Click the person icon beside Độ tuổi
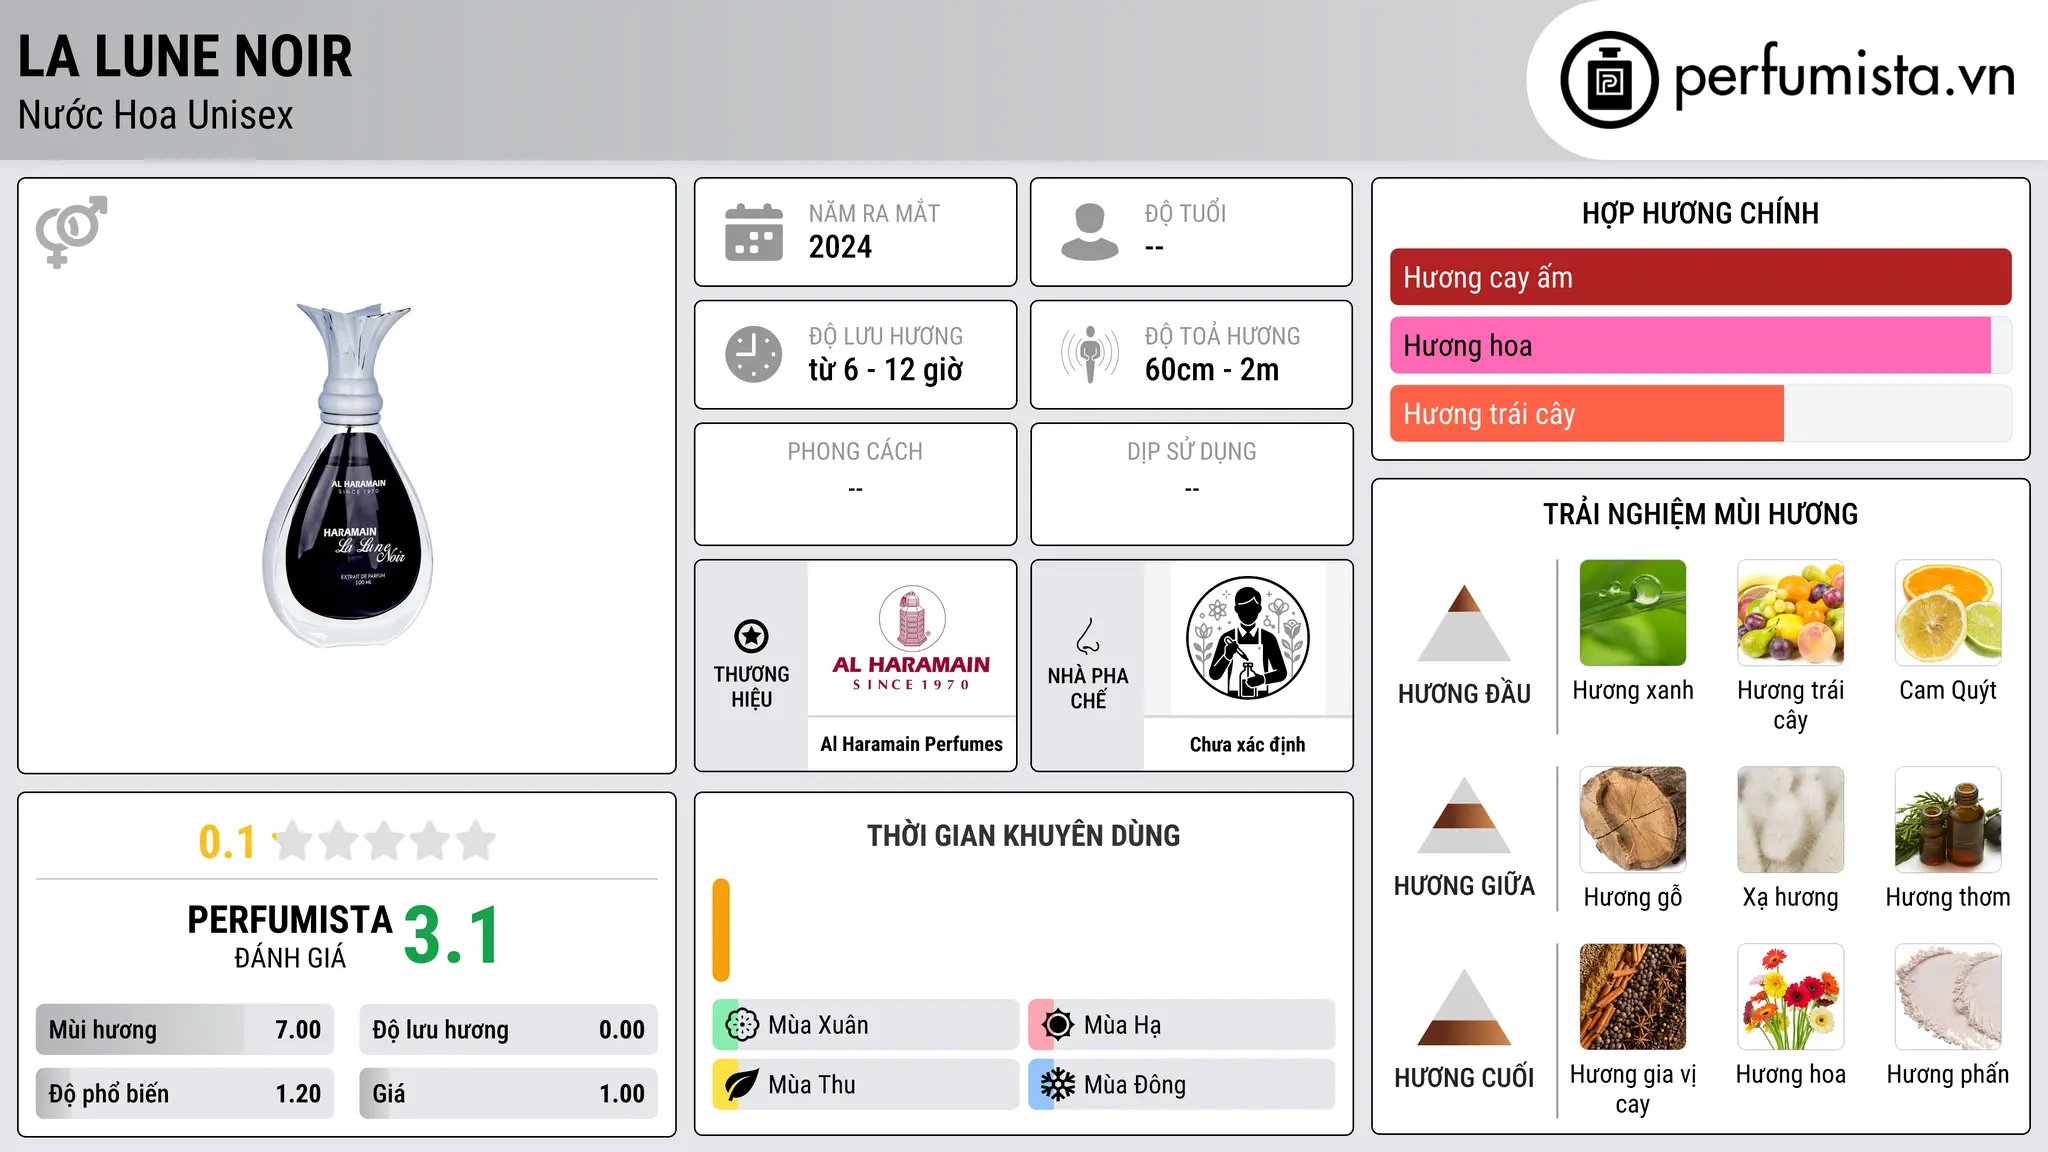Image resolution: width=2048 pixels, height=1152 pixels. [x=1090, y=232]
